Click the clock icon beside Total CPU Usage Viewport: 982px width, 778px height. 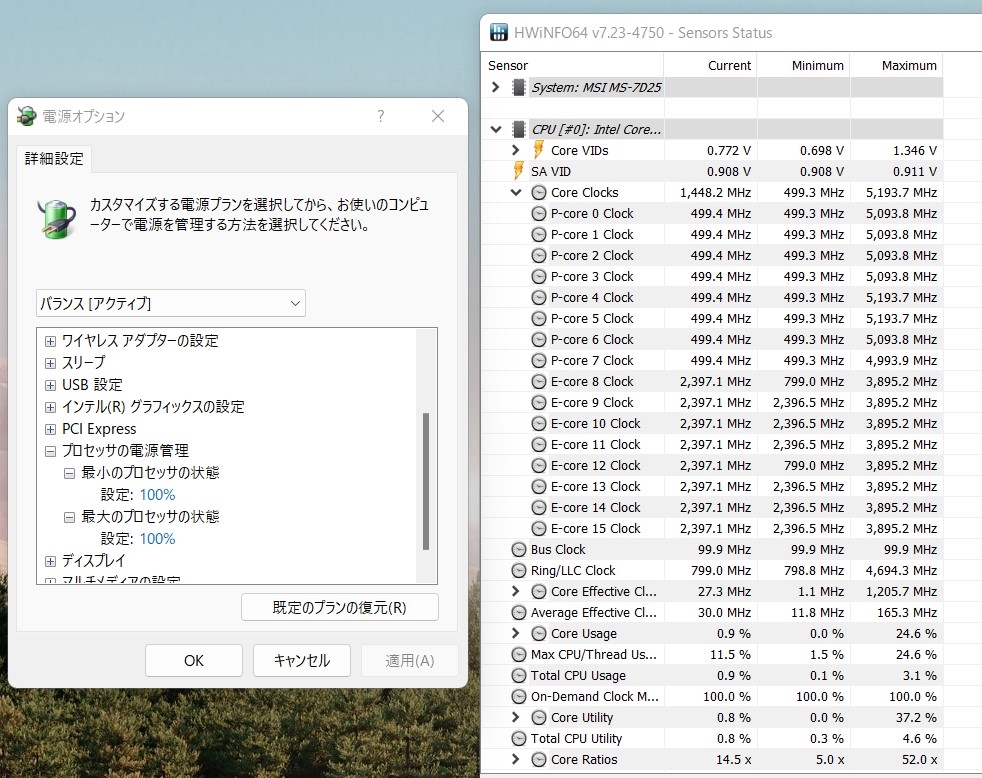pos(519,675)
